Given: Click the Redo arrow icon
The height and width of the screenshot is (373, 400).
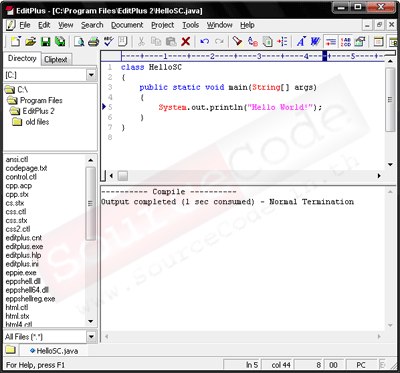Looking at the screenshot, I should pyautogui.click(x=219, y=41).
